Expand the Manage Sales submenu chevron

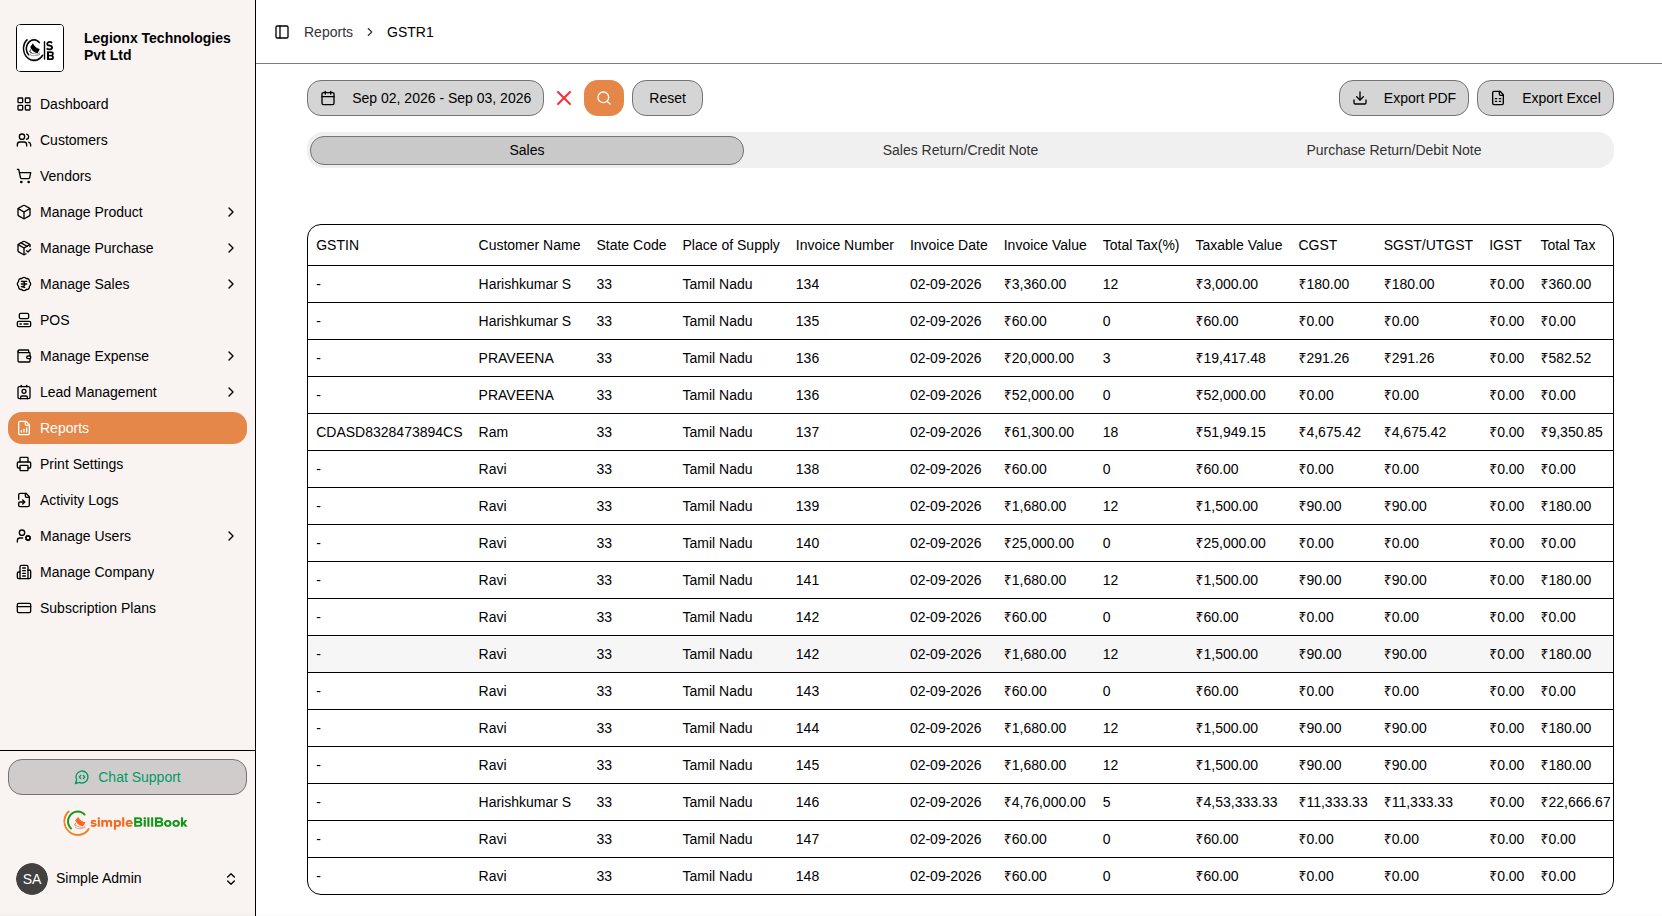(x=231, y=284)
